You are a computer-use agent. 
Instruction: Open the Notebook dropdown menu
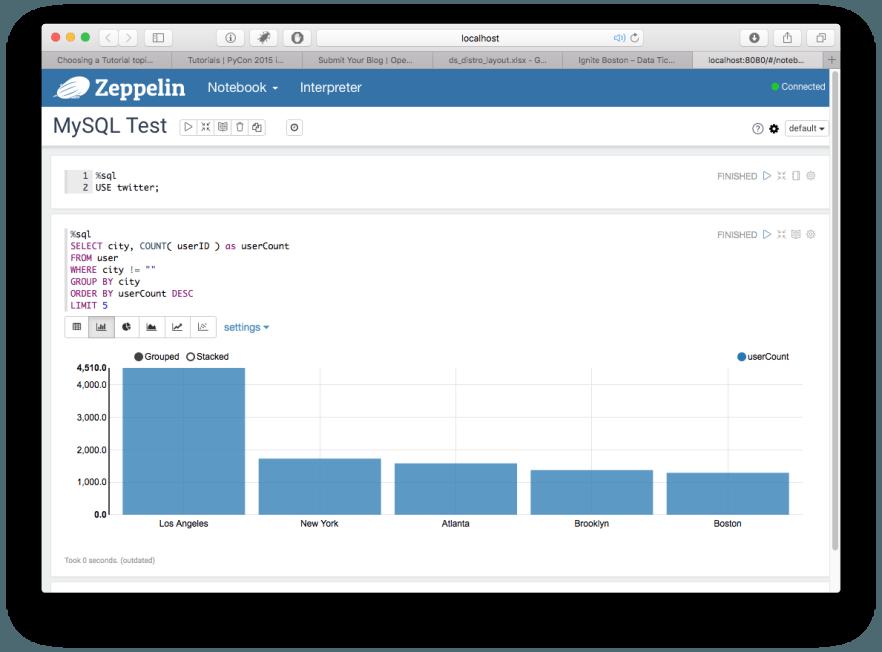tap(242, 87)
